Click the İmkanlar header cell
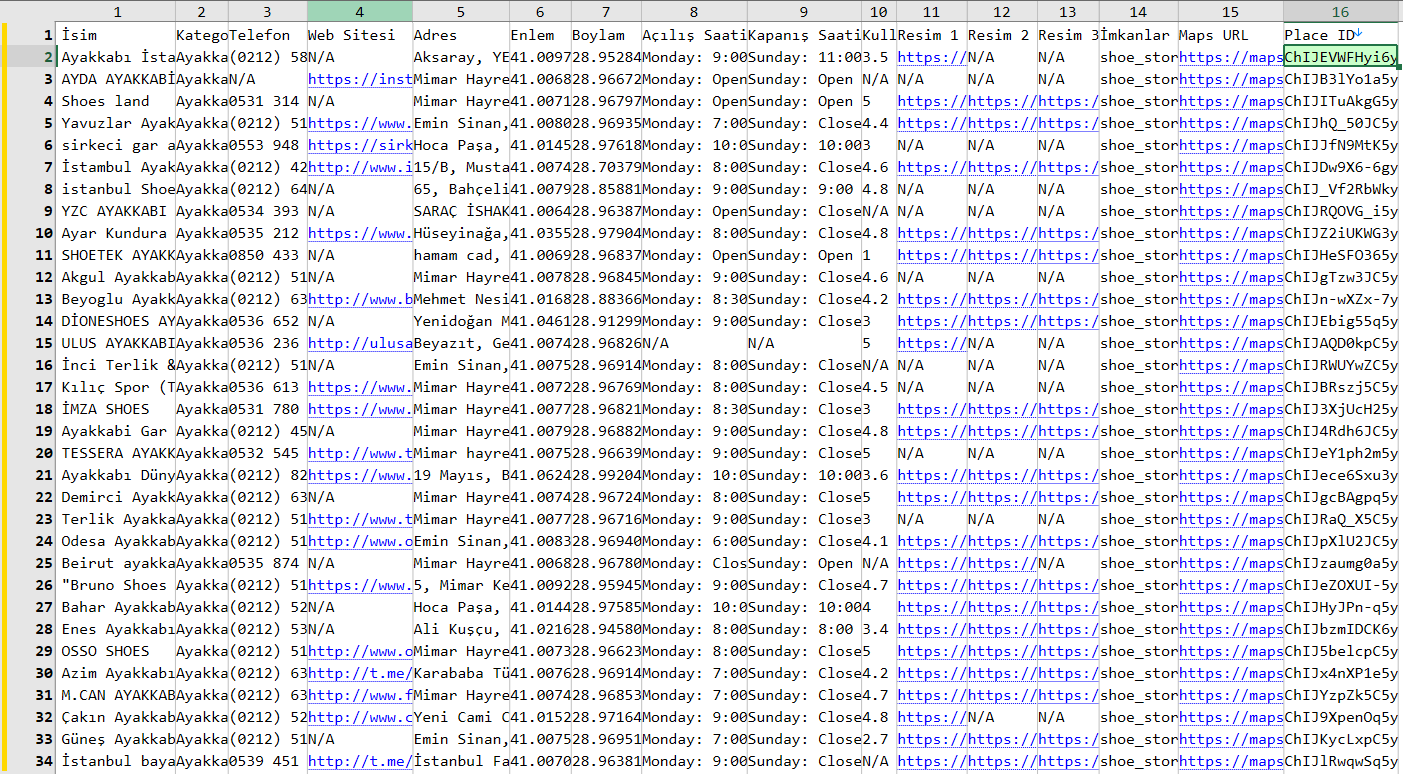Viewport: 1403px width, 774px height. tap(1138, 35)
